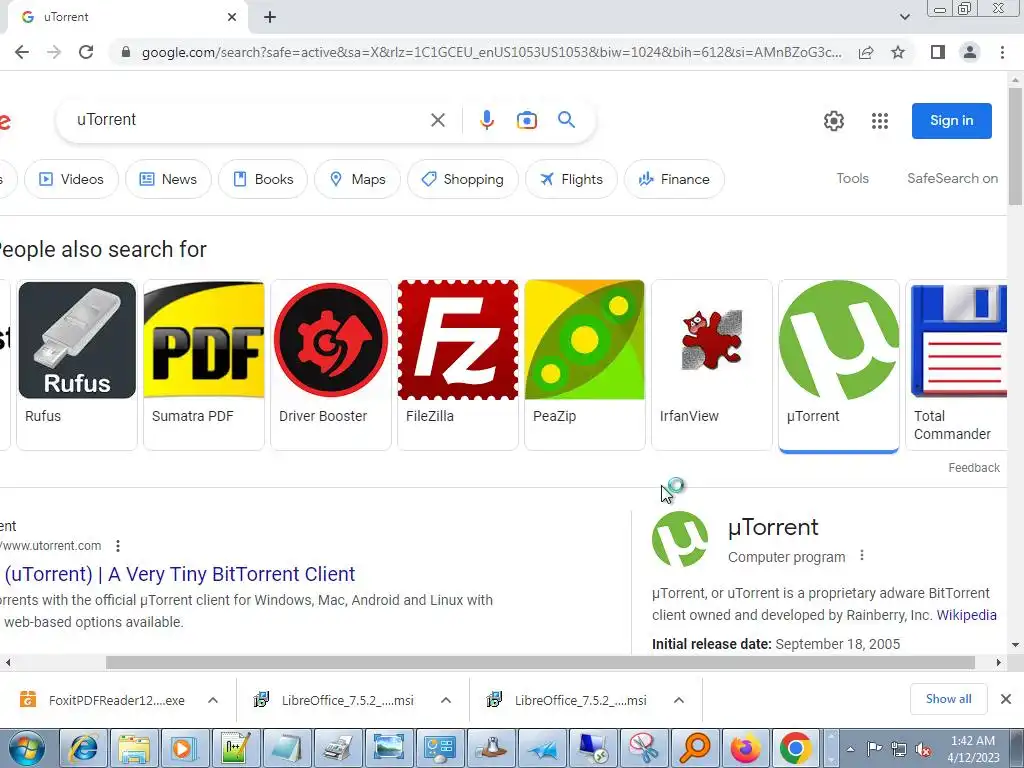Switch to Maps results
This screenshot has width=1024, height=768.
pos(357,179)
